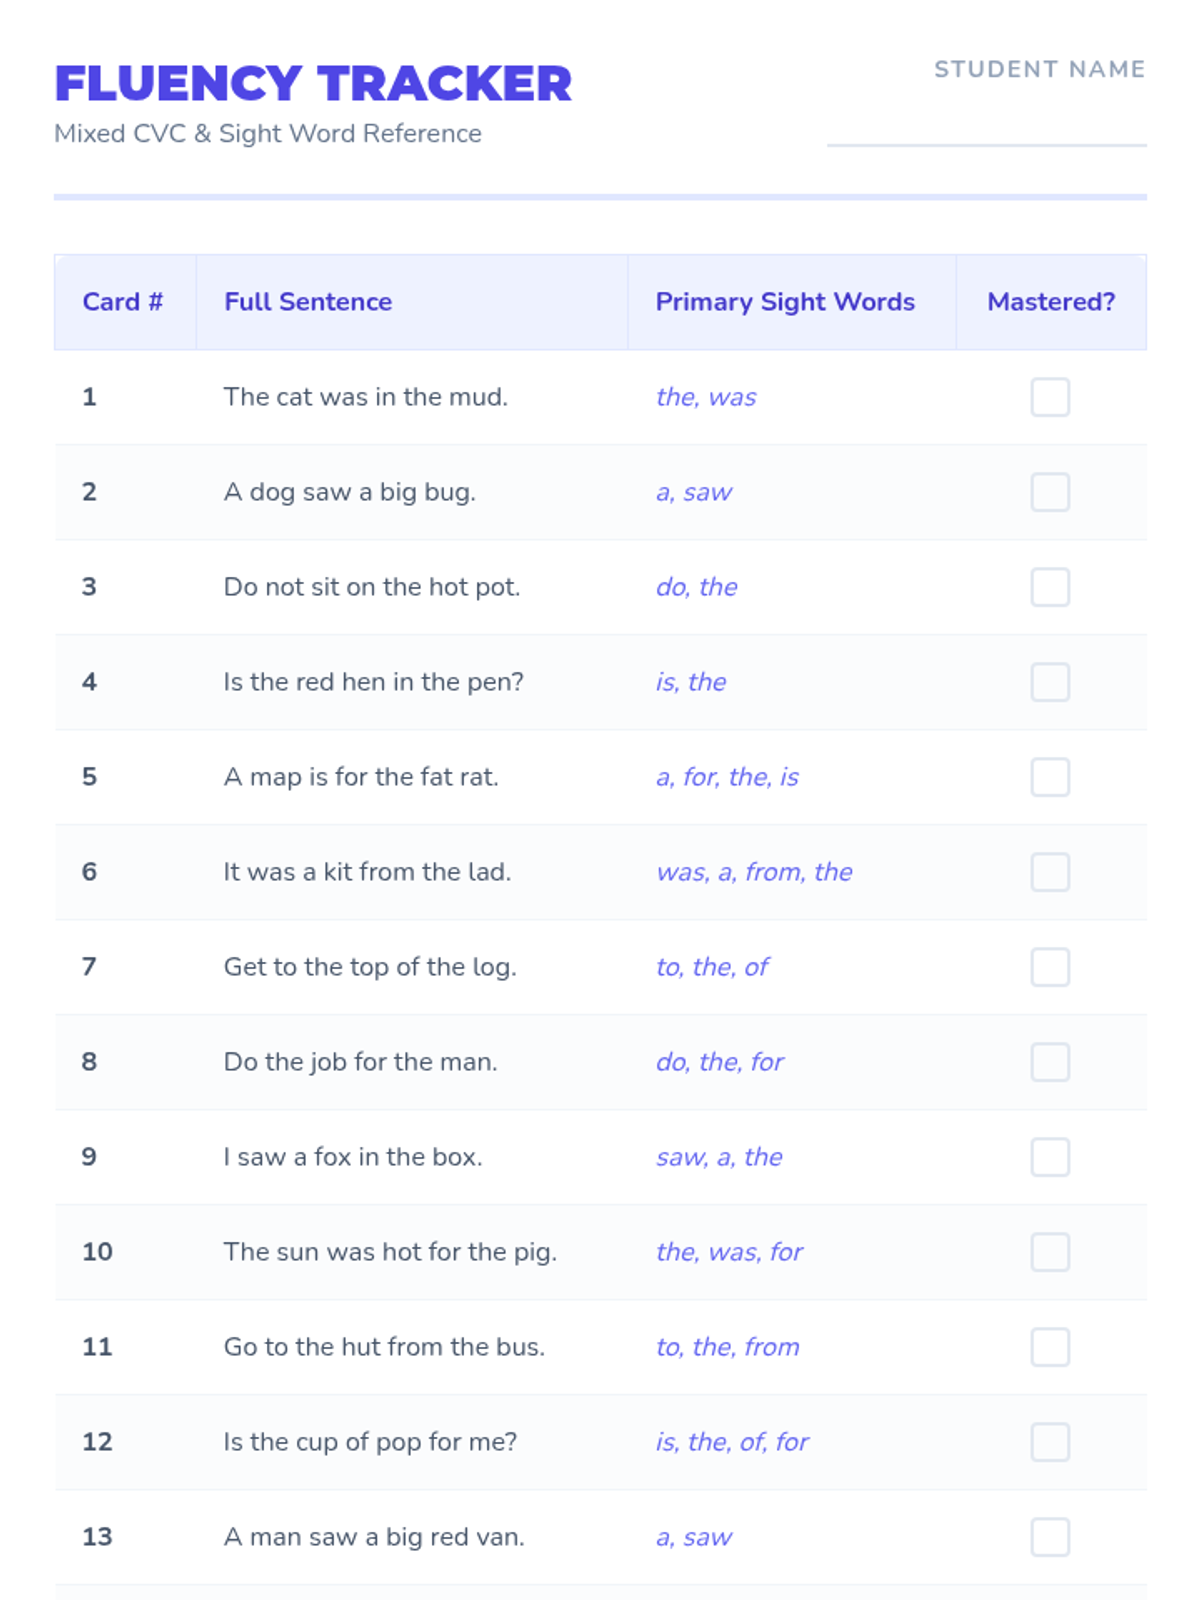Select sentence 'The cat was in the mud.'
The image size is (1200, 1600).
366,397
